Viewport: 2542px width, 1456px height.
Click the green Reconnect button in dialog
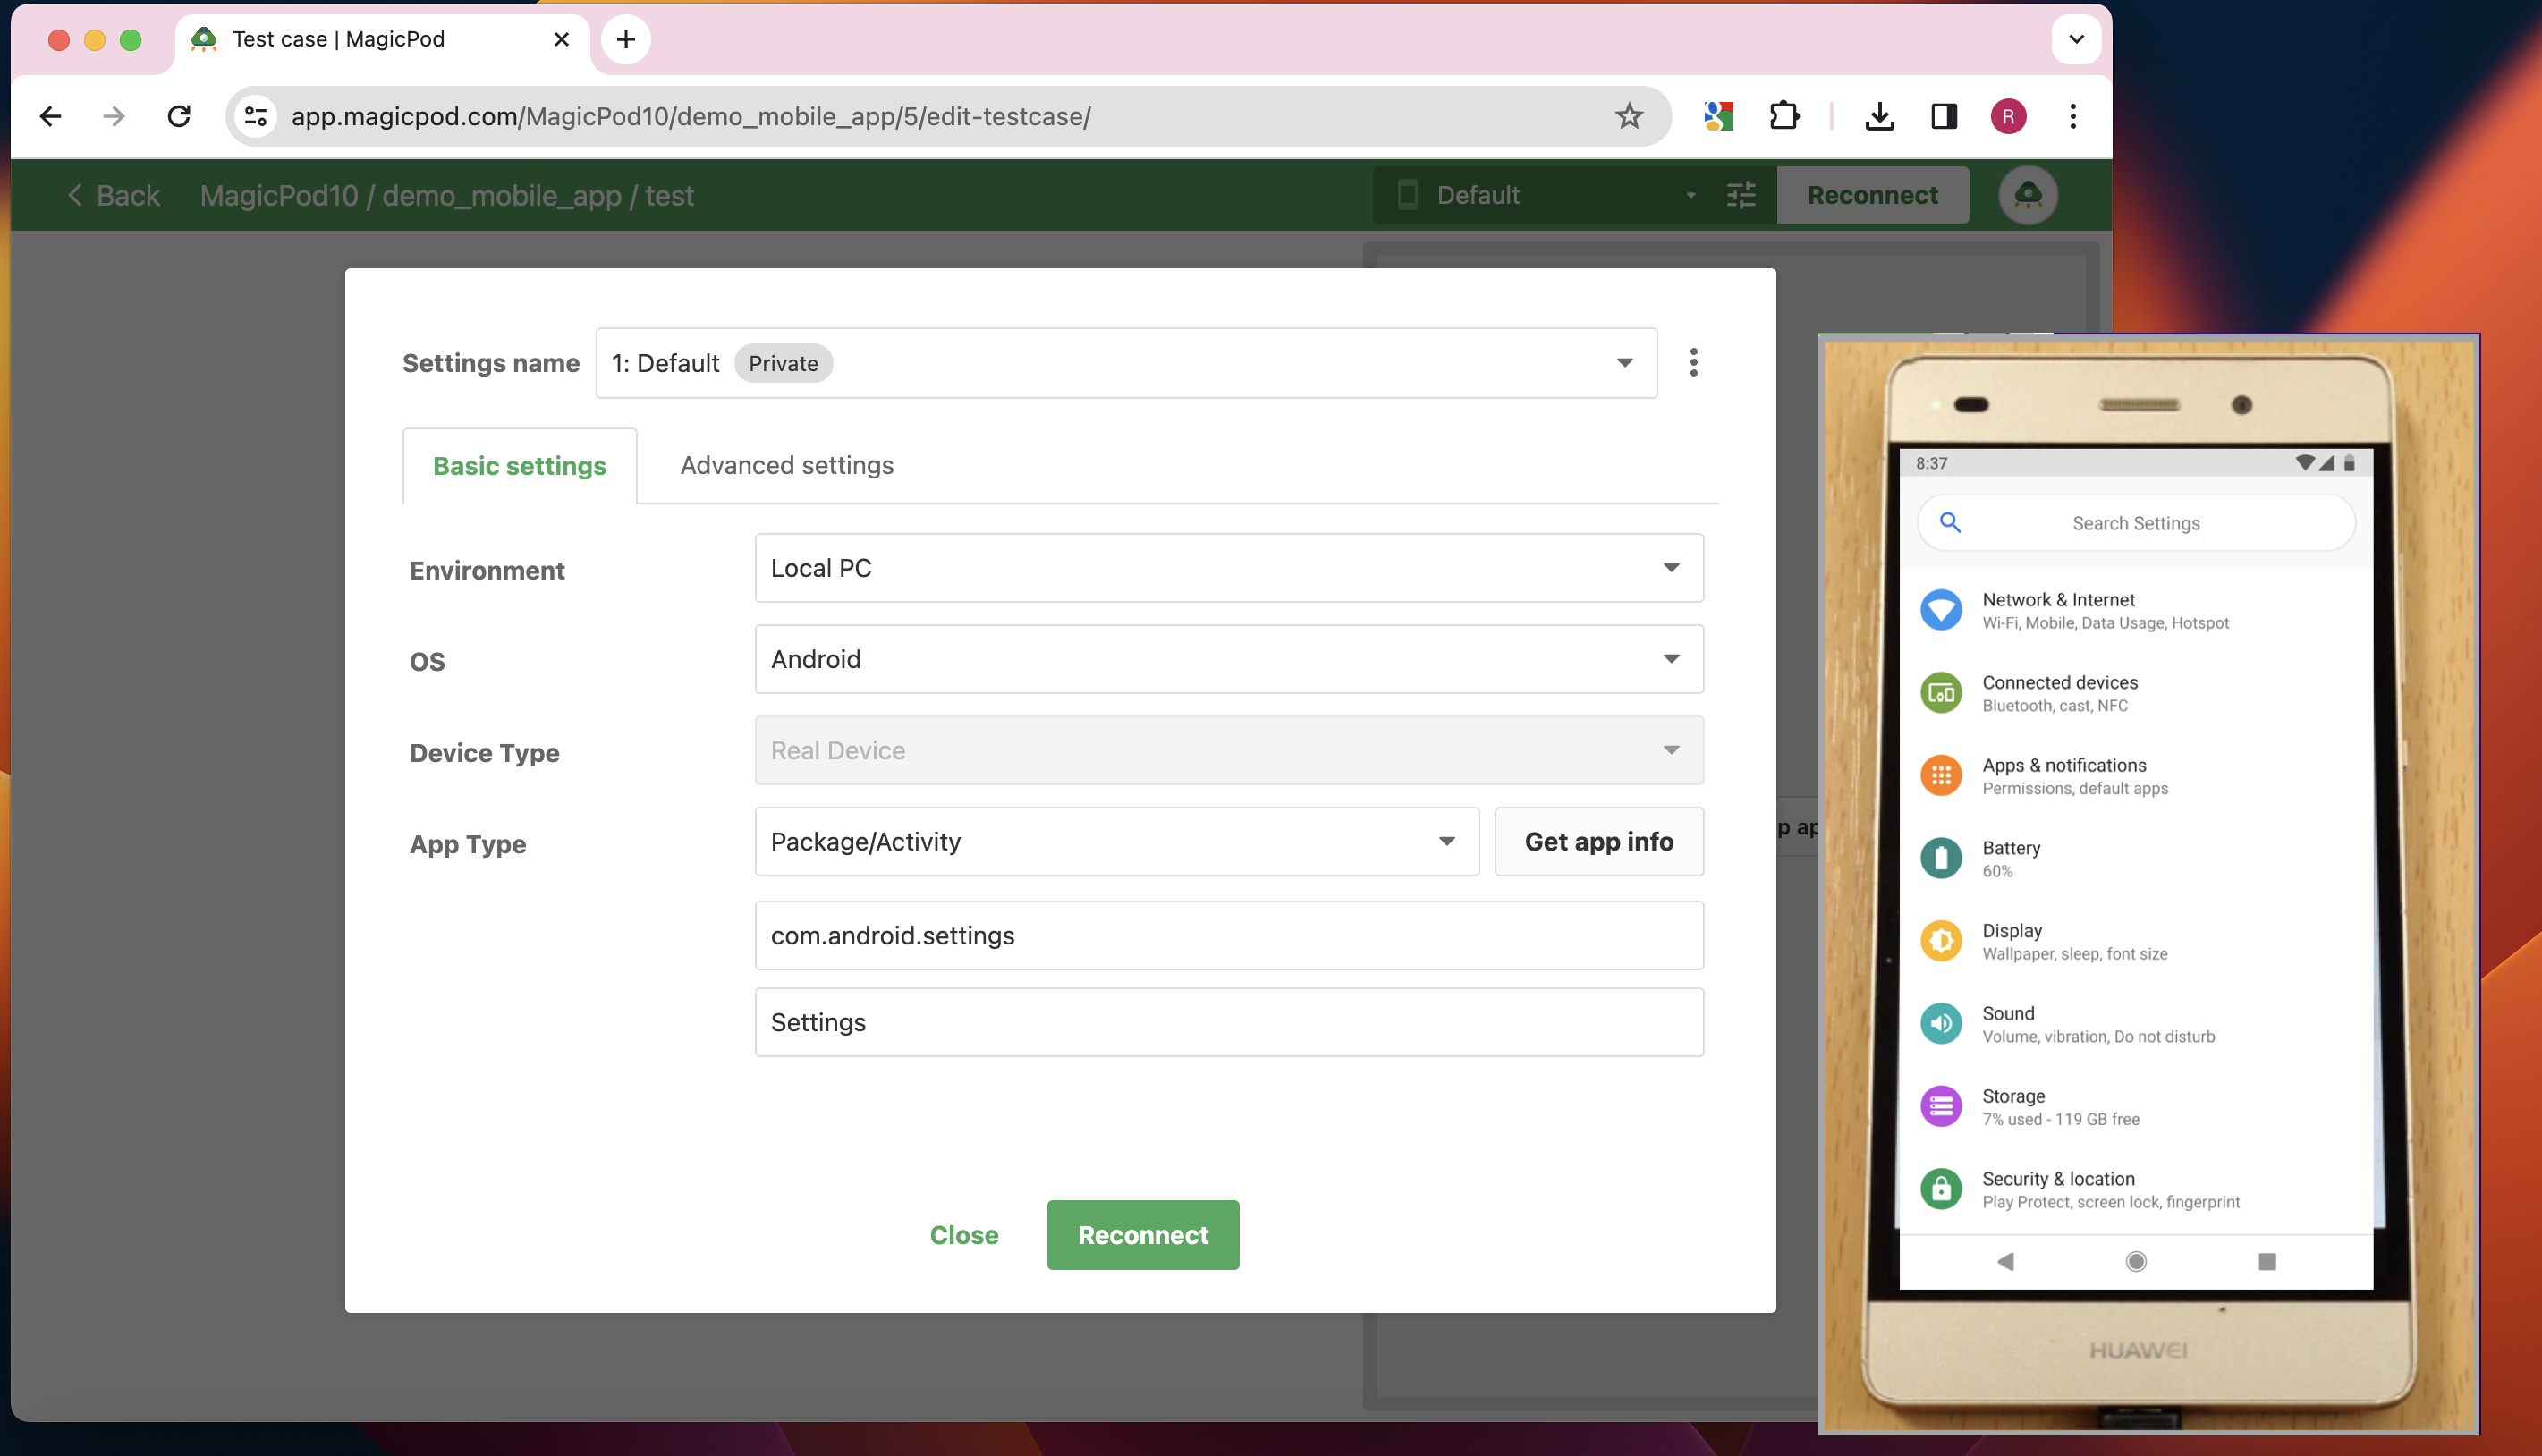(1143, 1235)
